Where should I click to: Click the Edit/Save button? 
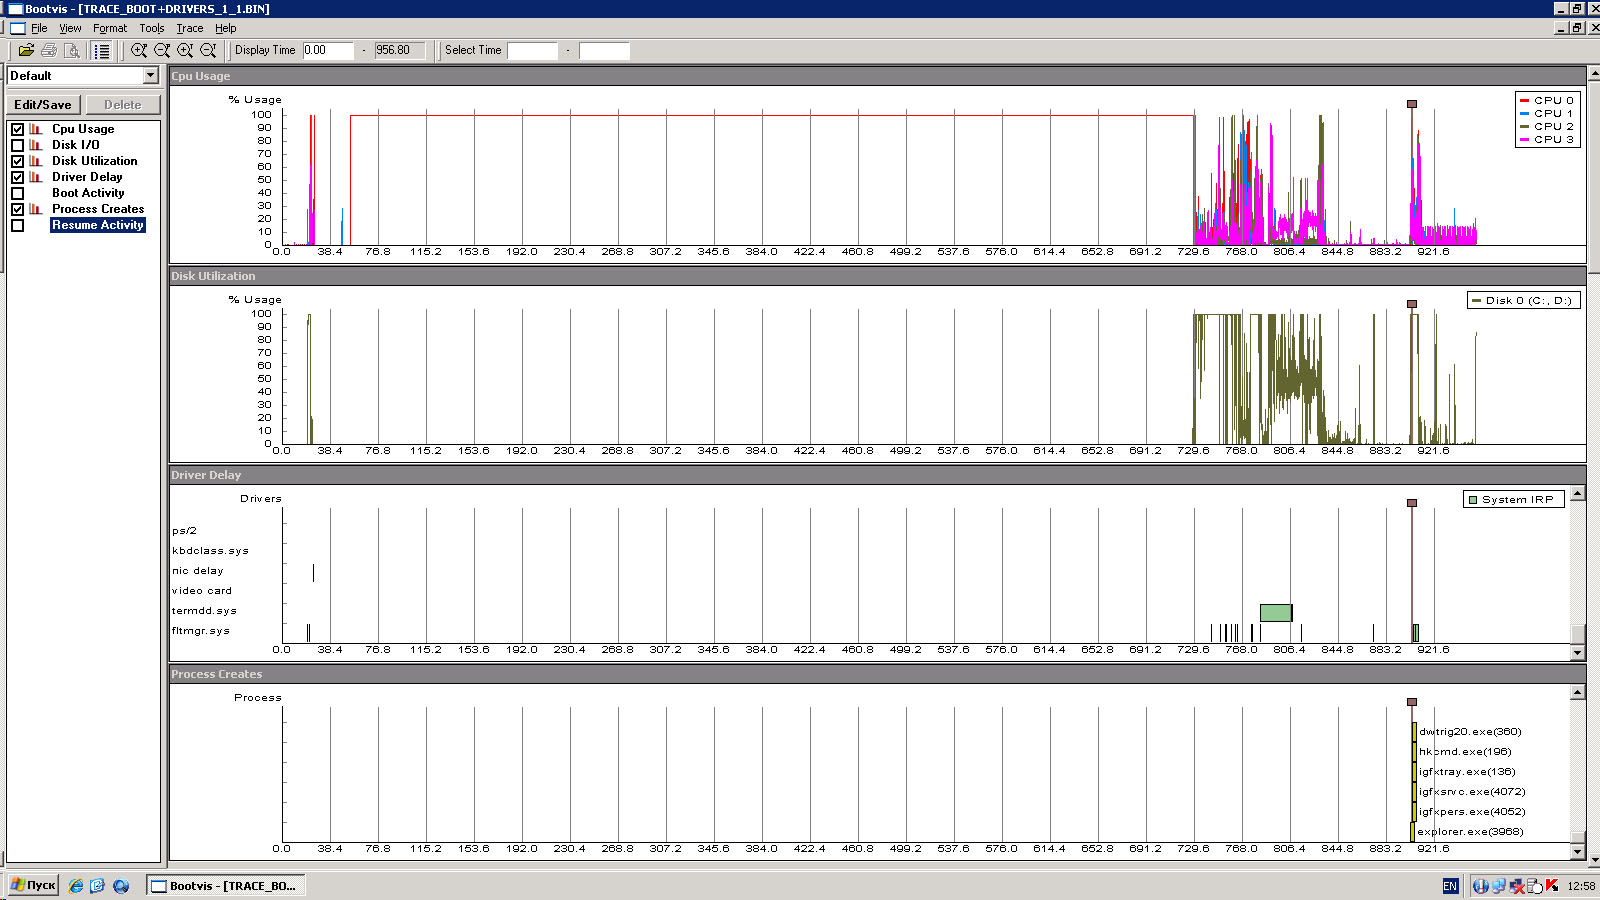coord(43,105)
